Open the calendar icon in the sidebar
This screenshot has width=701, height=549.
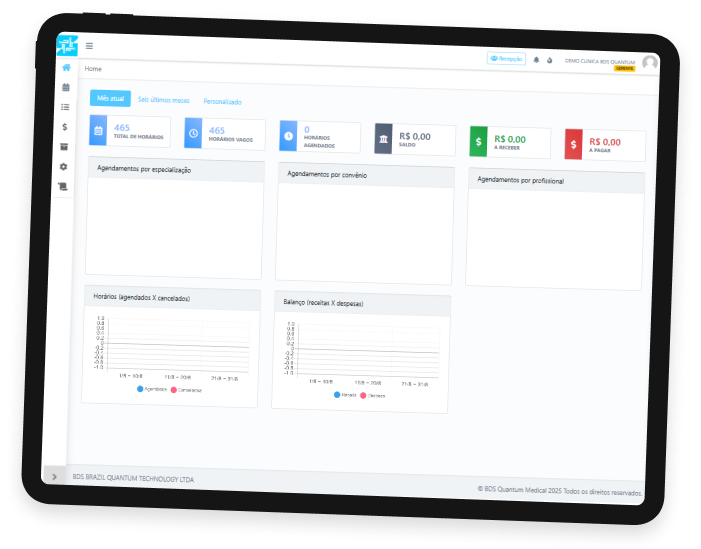click(x=65, y=88)
